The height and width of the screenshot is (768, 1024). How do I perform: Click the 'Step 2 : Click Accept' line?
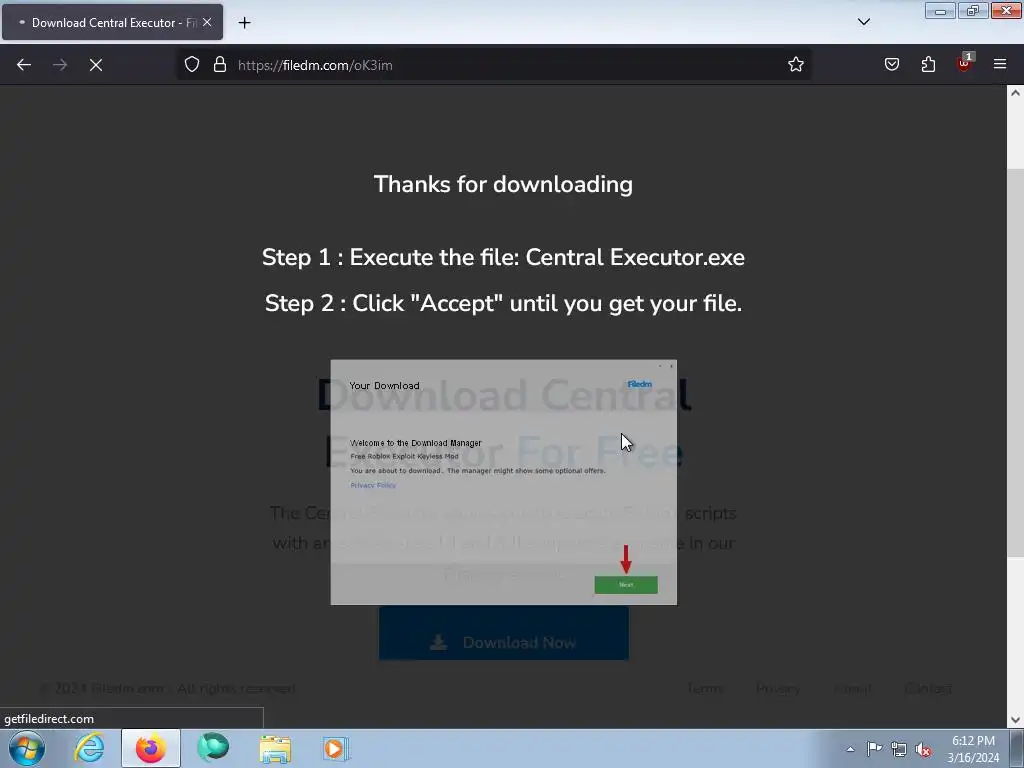[503, 304]
